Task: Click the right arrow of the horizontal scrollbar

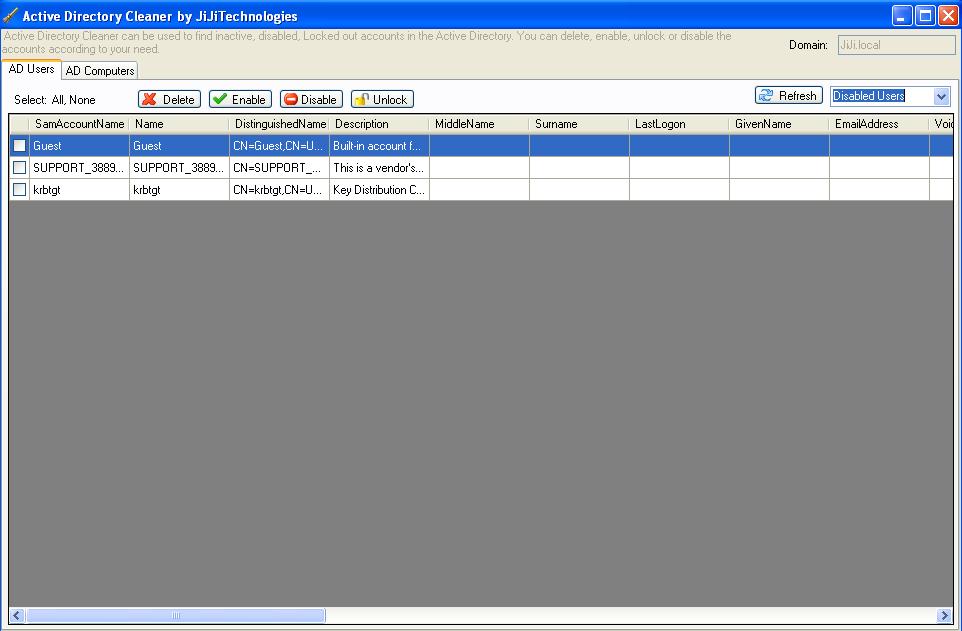Action: tap(943, 615)
